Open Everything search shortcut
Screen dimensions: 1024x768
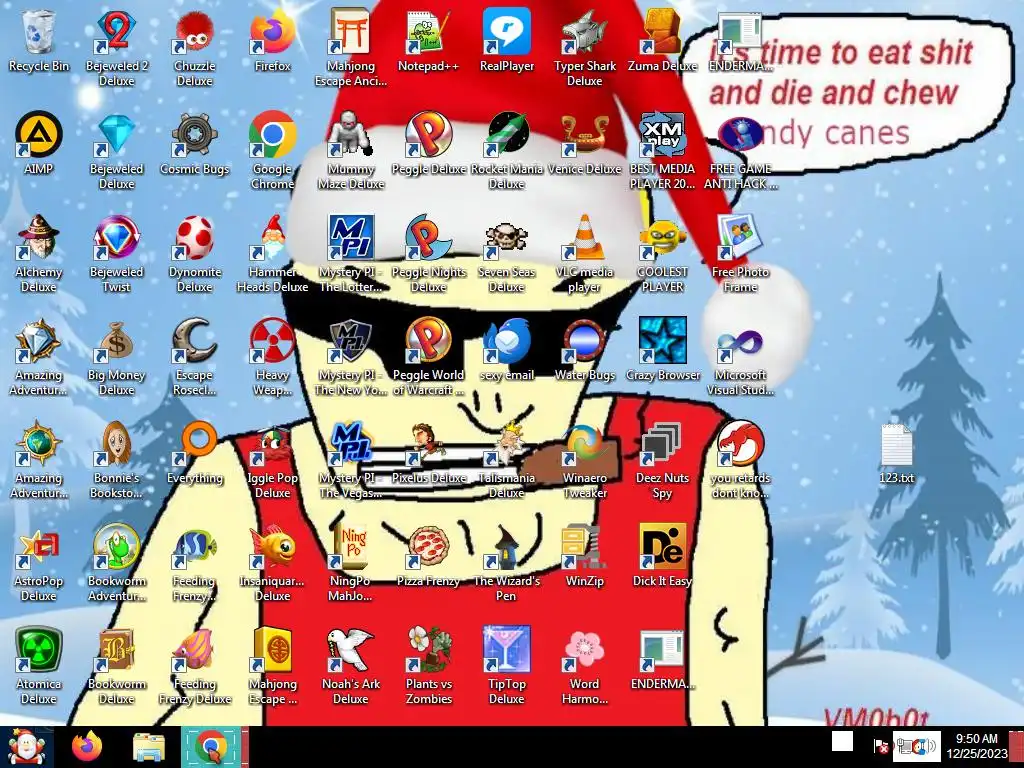[195, 453]
